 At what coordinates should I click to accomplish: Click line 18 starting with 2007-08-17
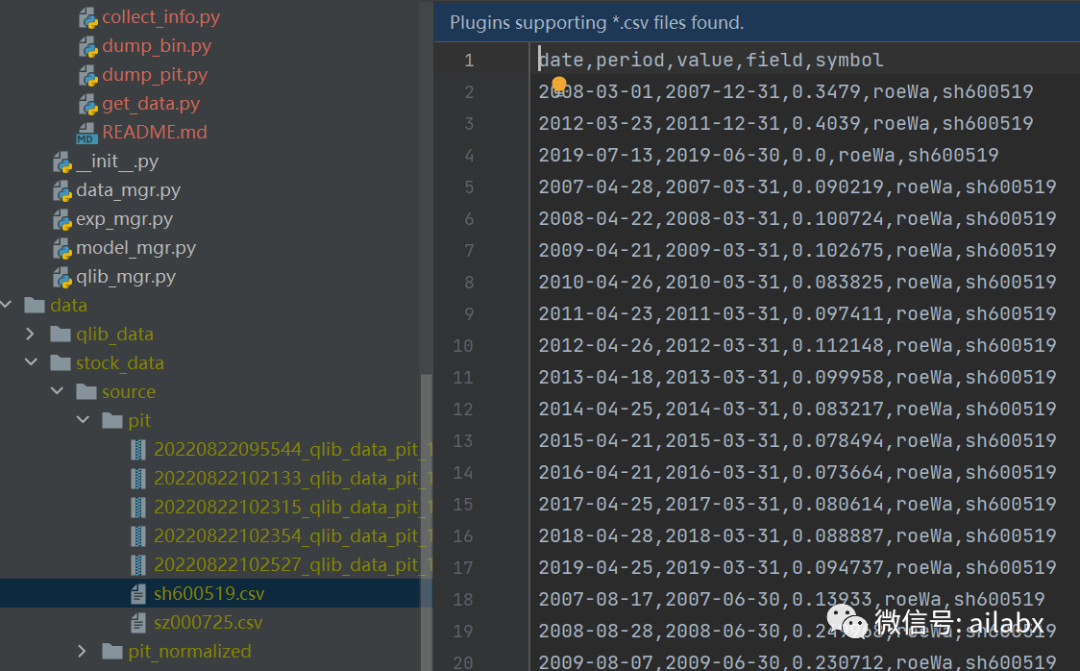click(791, 599)
